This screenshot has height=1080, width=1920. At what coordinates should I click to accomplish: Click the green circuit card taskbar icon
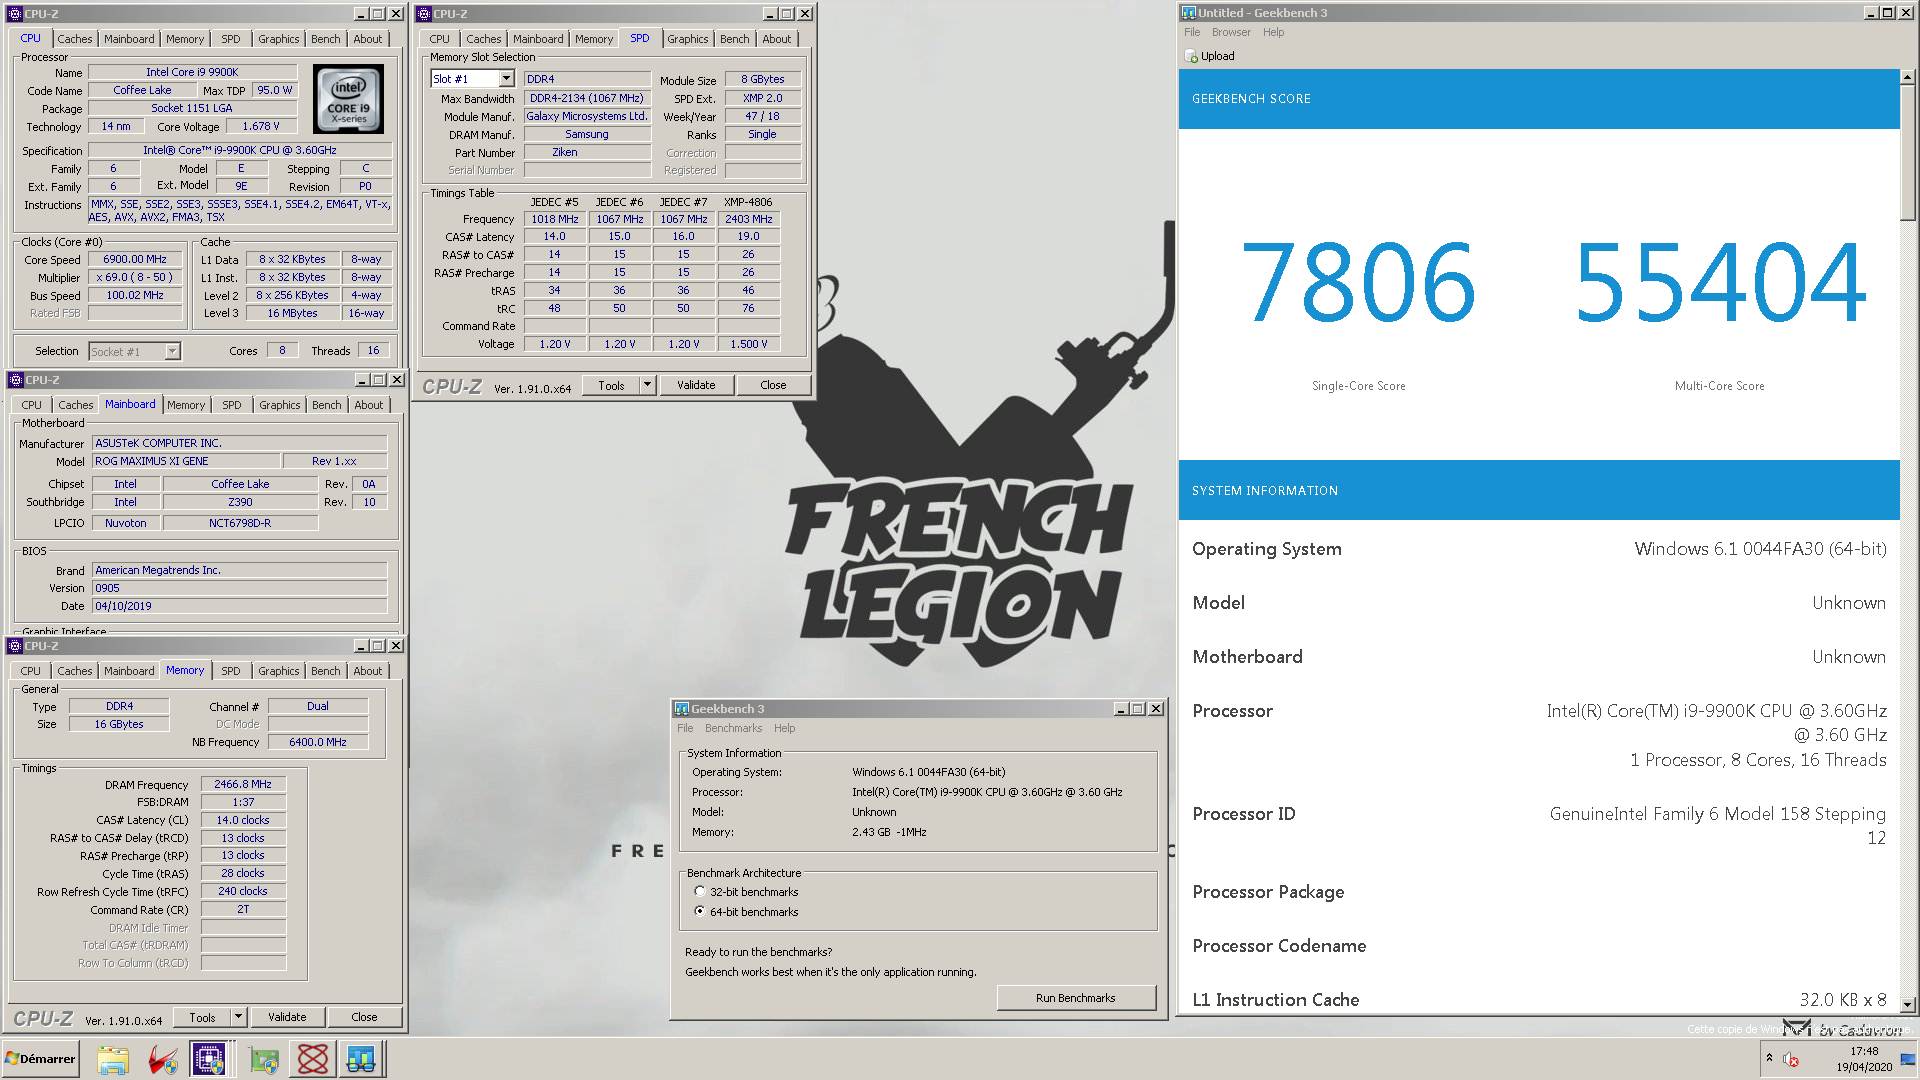point(264,1059)
